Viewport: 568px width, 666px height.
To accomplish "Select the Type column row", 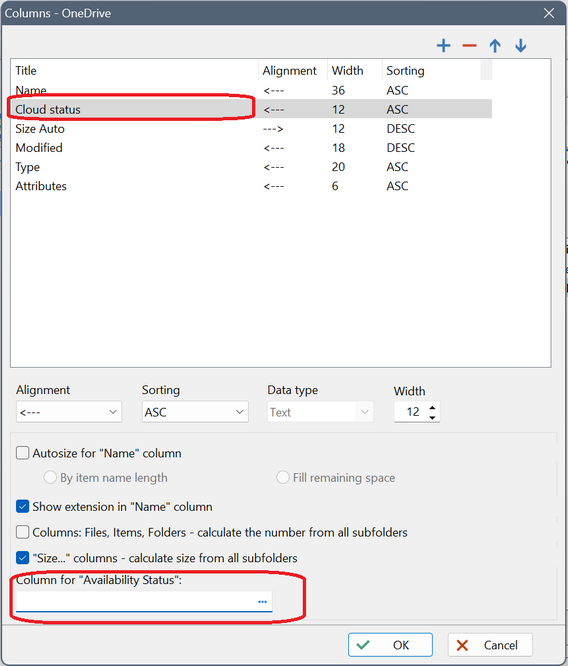I will [251, 166].
